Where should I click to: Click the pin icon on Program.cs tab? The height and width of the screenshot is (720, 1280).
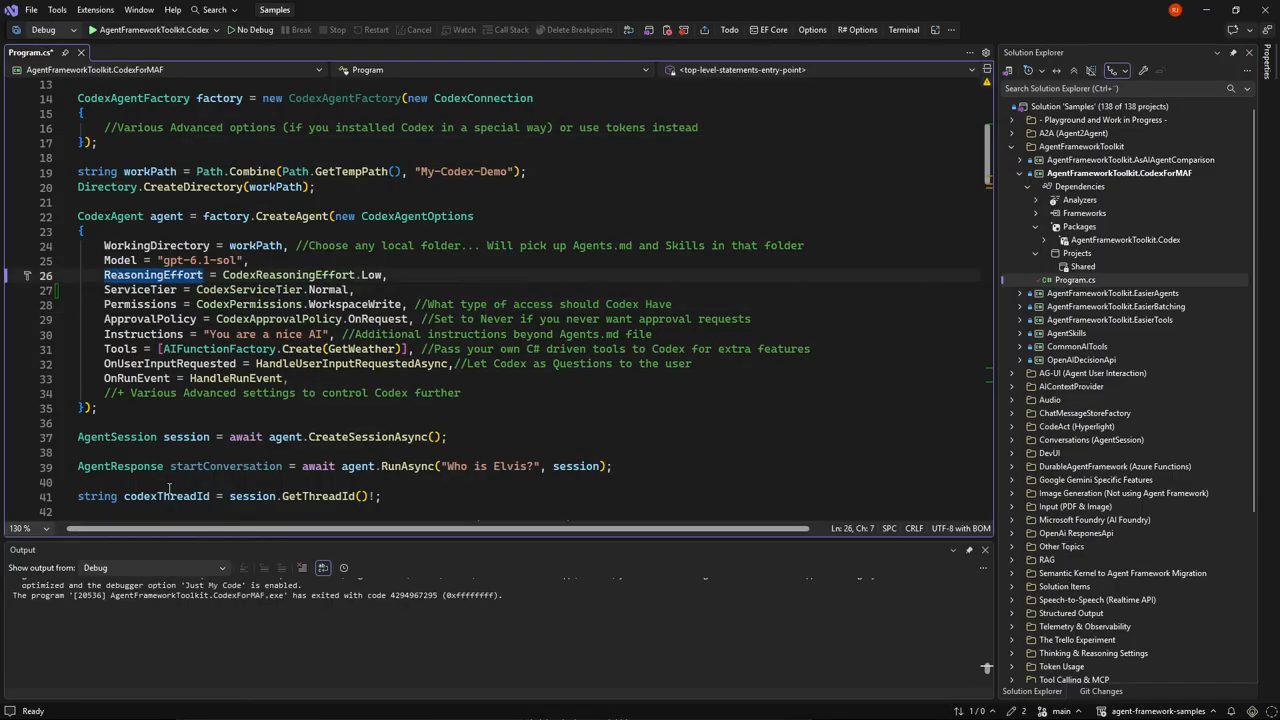tap(65, 52)
